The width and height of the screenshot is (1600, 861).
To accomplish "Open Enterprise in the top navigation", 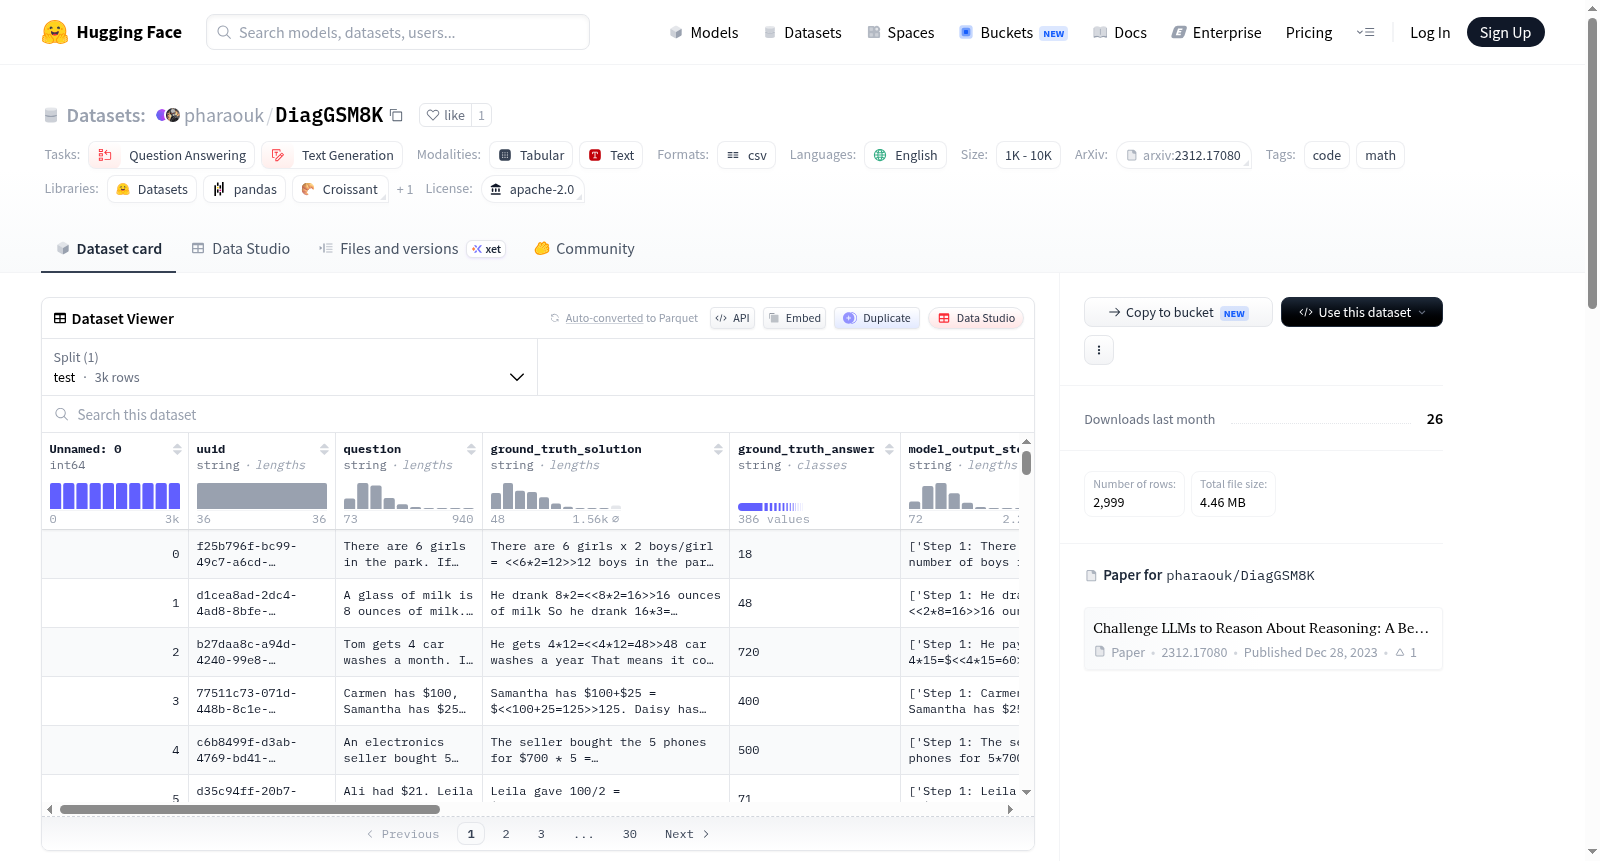I will click(1216, 32).
